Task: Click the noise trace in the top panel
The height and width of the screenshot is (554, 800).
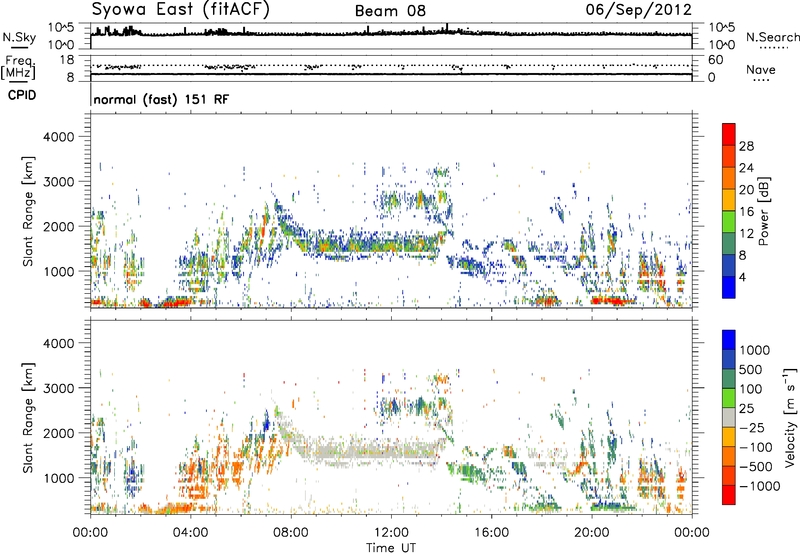Action: (x=391, y=34)
